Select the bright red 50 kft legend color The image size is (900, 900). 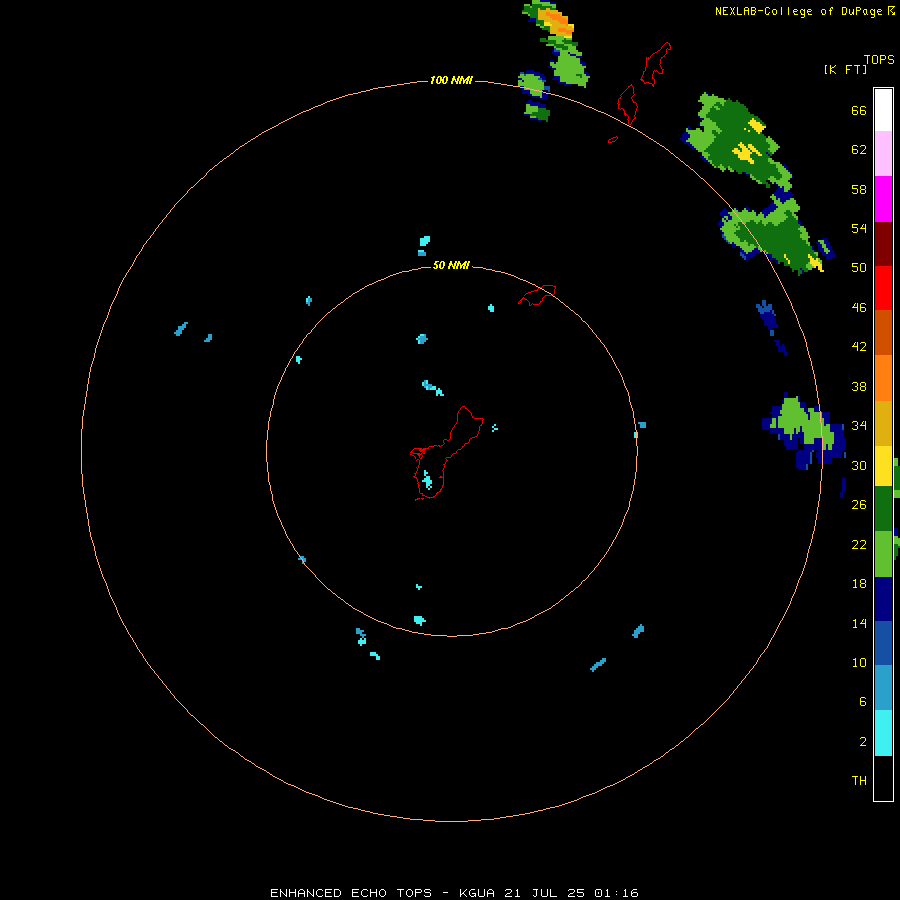(x=883, y=288)
